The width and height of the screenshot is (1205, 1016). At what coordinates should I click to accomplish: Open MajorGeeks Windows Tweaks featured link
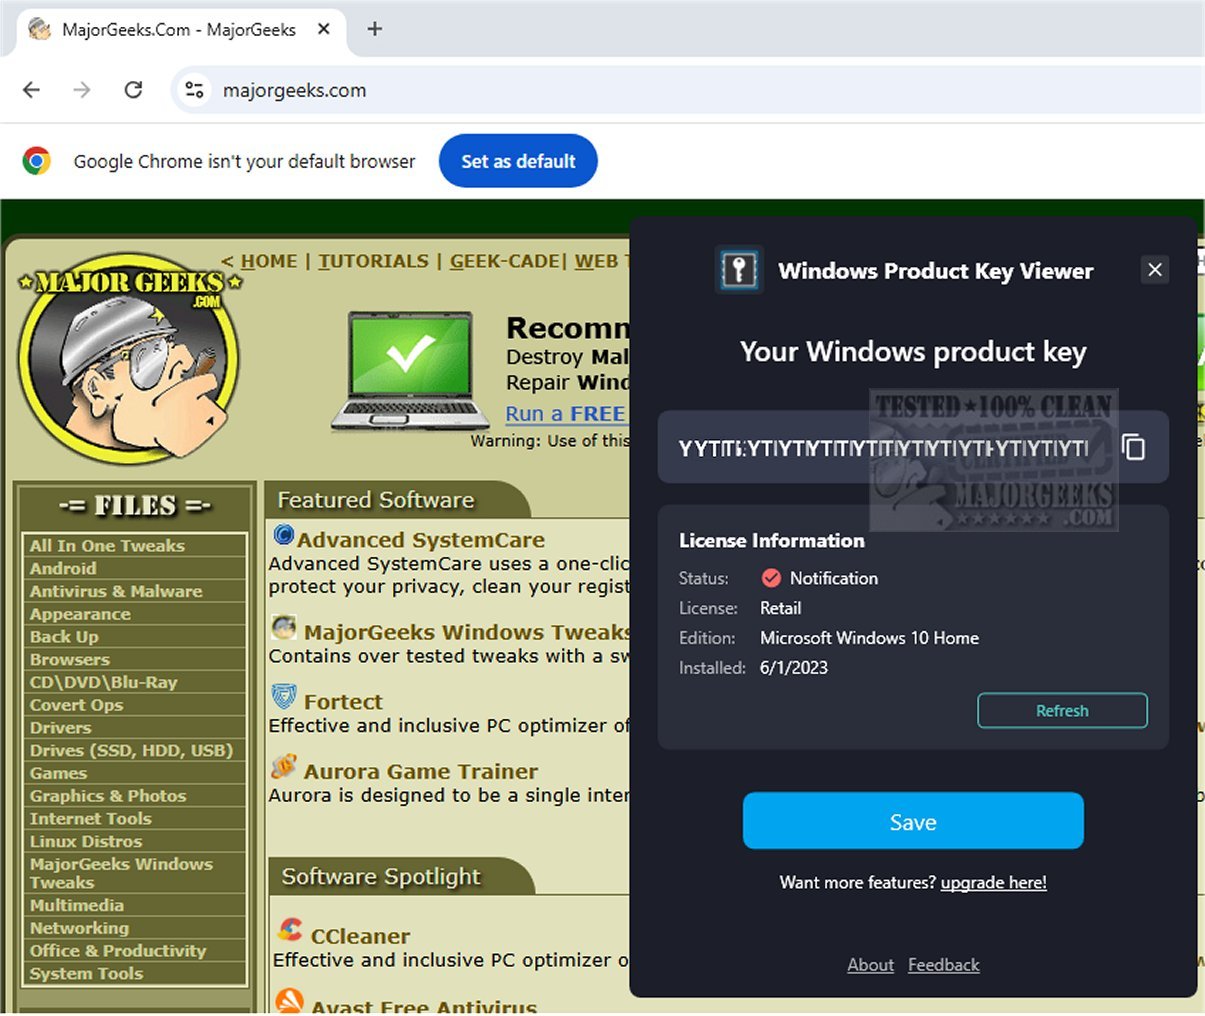(x=466, y=632)
